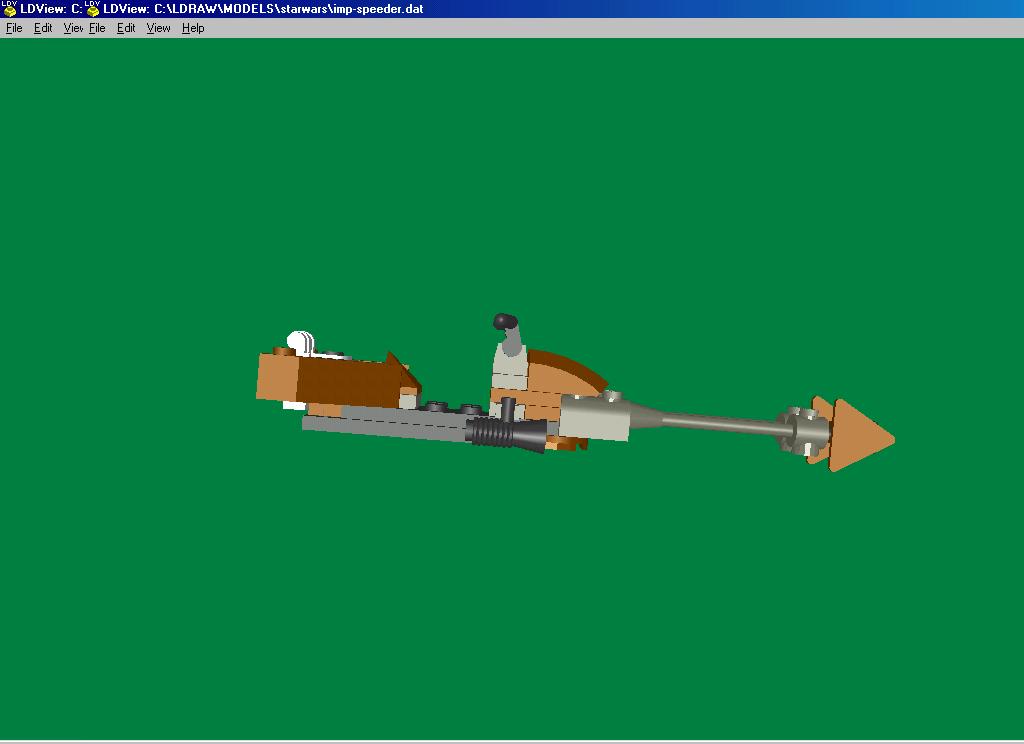Screen dimensions: 1024x744
Task: Click the white rolled blanket on the speeder
Action: [x=298, y=341]
